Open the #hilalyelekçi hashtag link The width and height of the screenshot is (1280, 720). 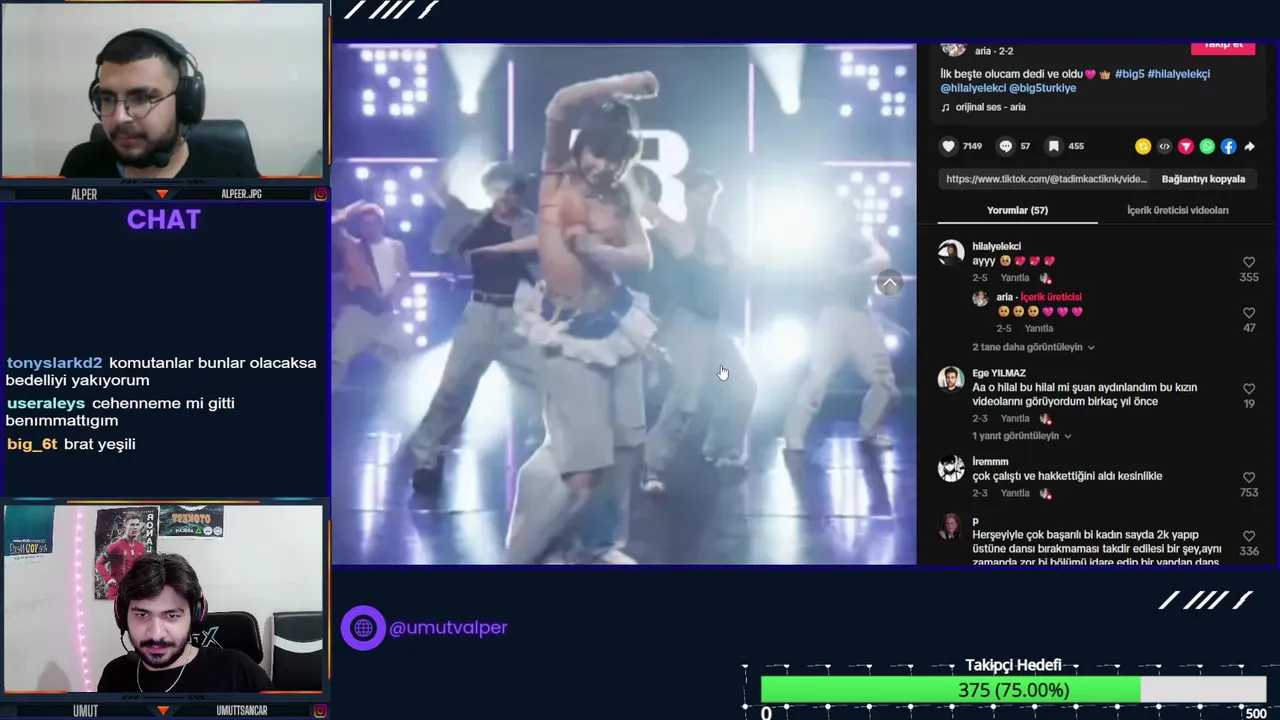[x=1179, y=74]
